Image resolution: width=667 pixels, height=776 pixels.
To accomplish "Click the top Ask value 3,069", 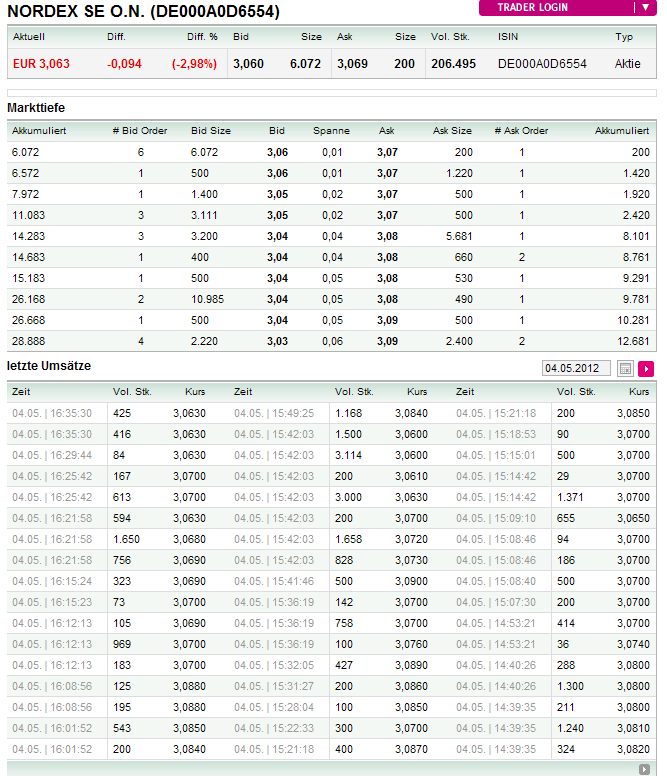I will point(352,64).
